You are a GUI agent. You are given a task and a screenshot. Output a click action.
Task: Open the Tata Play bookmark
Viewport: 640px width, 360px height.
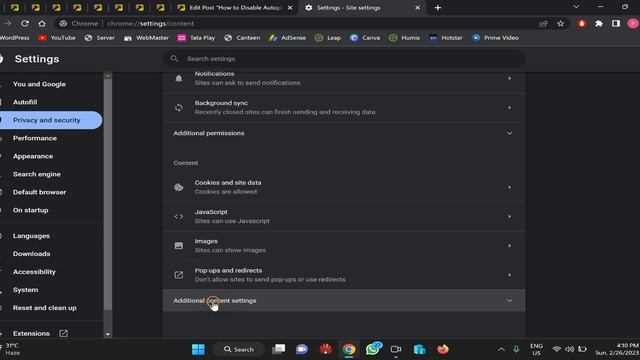pos(196,38)
